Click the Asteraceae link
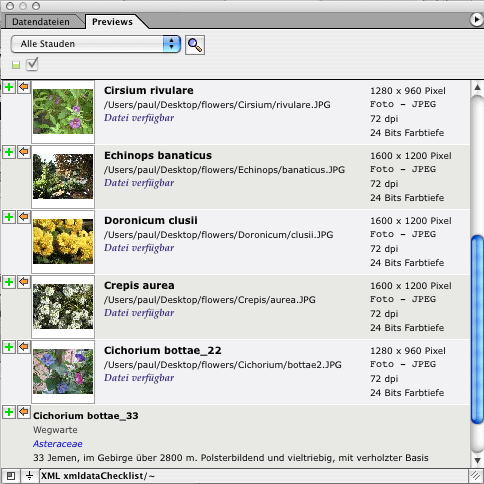The width and height of the screenshot is (484, 484). tap(58, 444)
